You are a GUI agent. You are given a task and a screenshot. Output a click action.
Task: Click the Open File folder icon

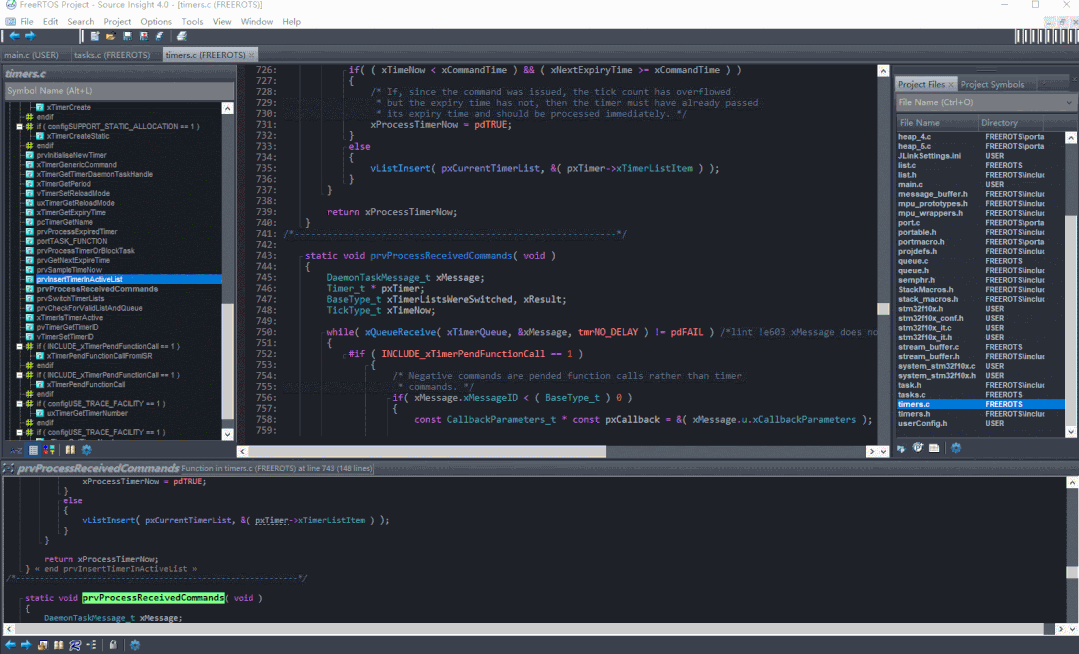[x=111, y=37]
